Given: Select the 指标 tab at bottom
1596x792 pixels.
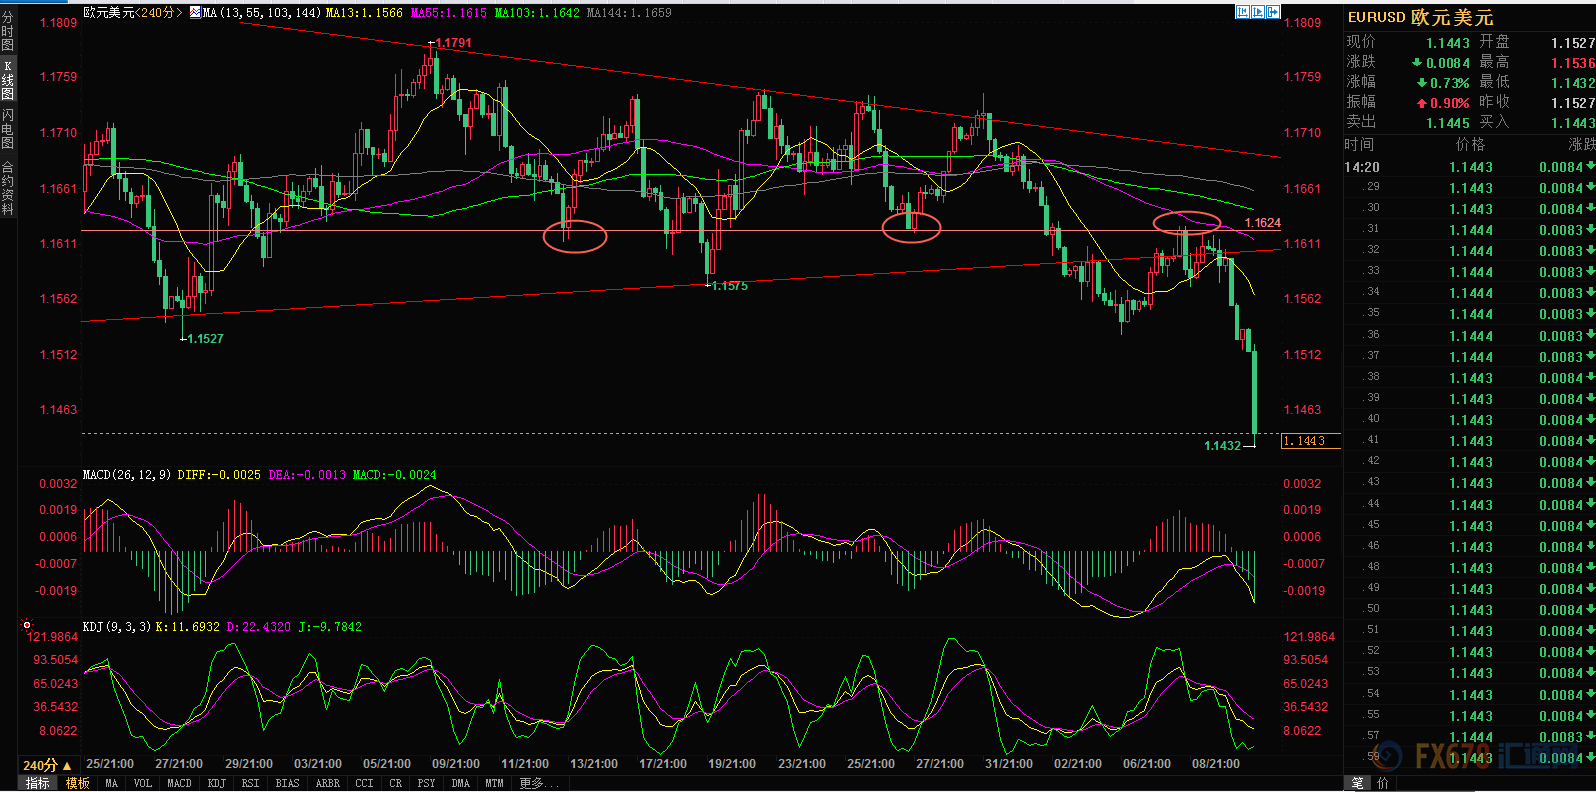Looking at the screenshot, I should click(x=38, y=783).
